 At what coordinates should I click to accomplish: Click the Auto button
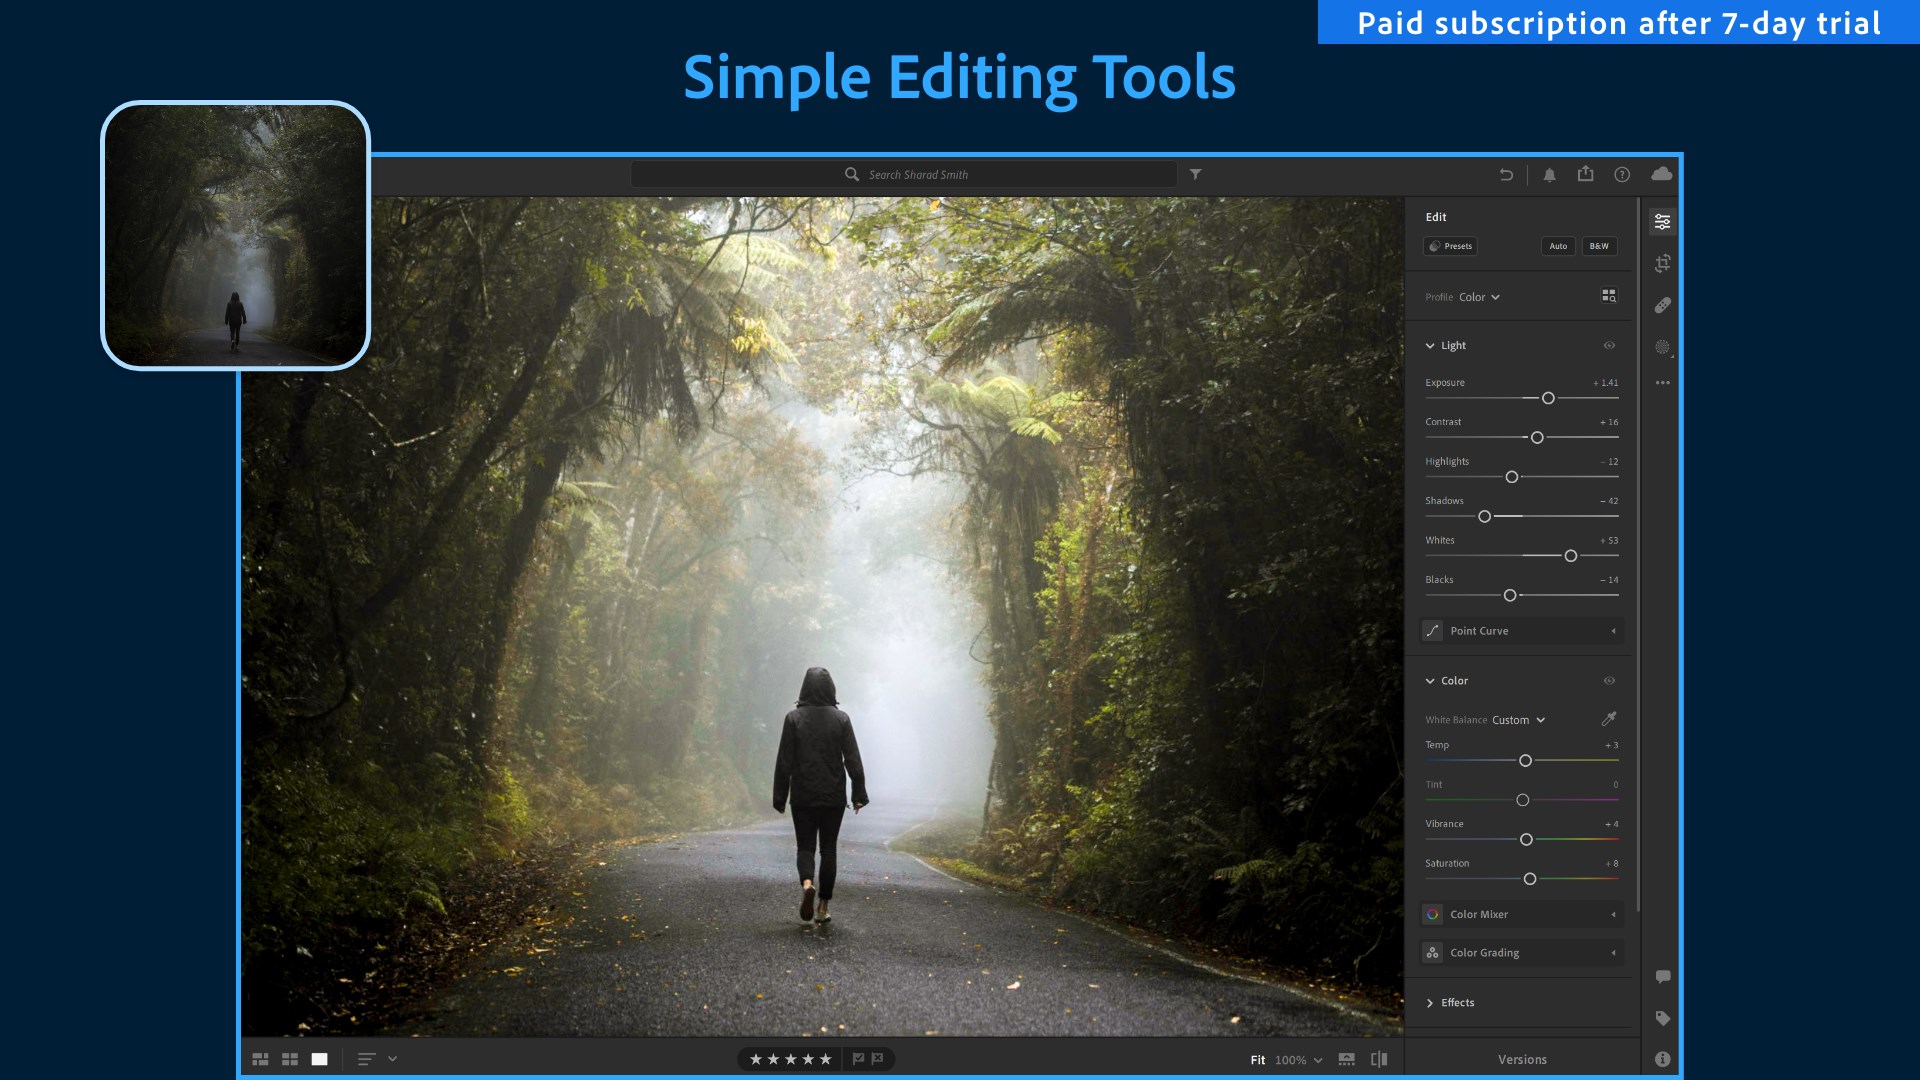click(x=1558, y=246)
